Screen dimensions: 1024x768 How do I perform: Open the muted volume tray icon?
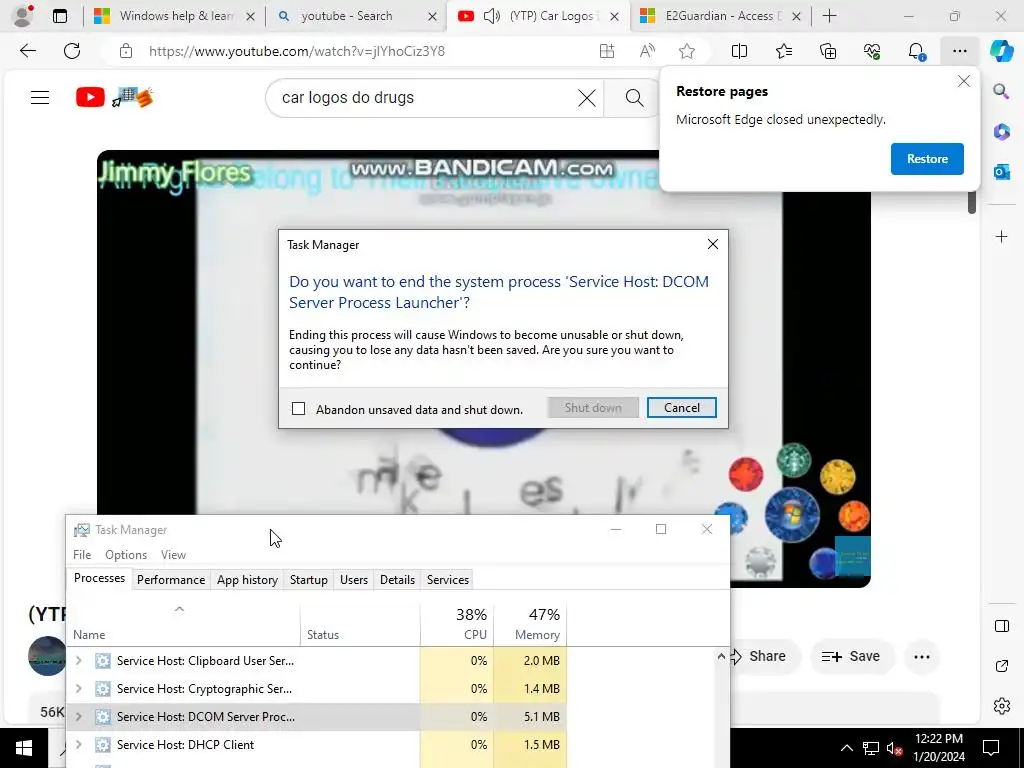(894, 748)
